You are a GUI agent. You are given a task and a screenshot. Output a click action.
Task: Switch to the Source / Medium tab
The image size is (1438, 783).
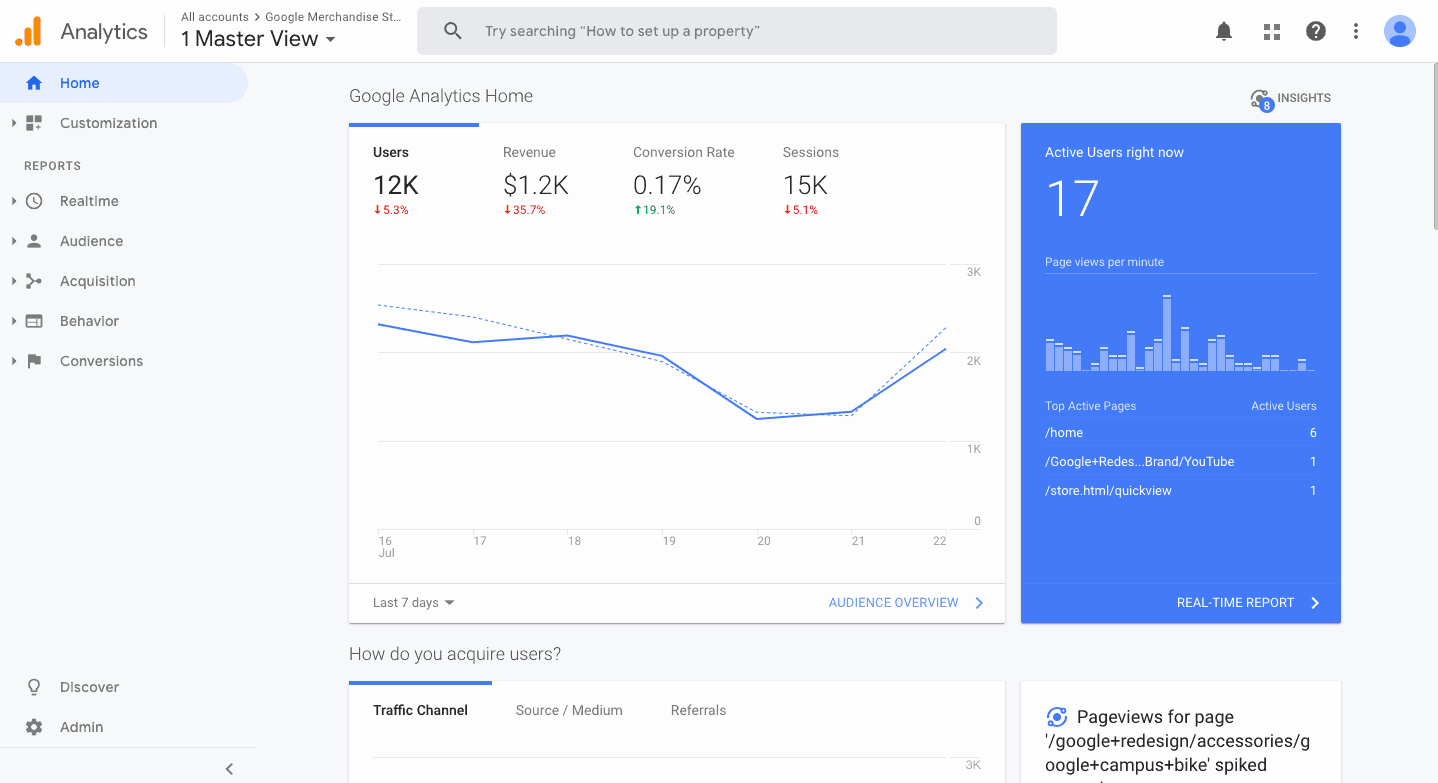(569, 710)
